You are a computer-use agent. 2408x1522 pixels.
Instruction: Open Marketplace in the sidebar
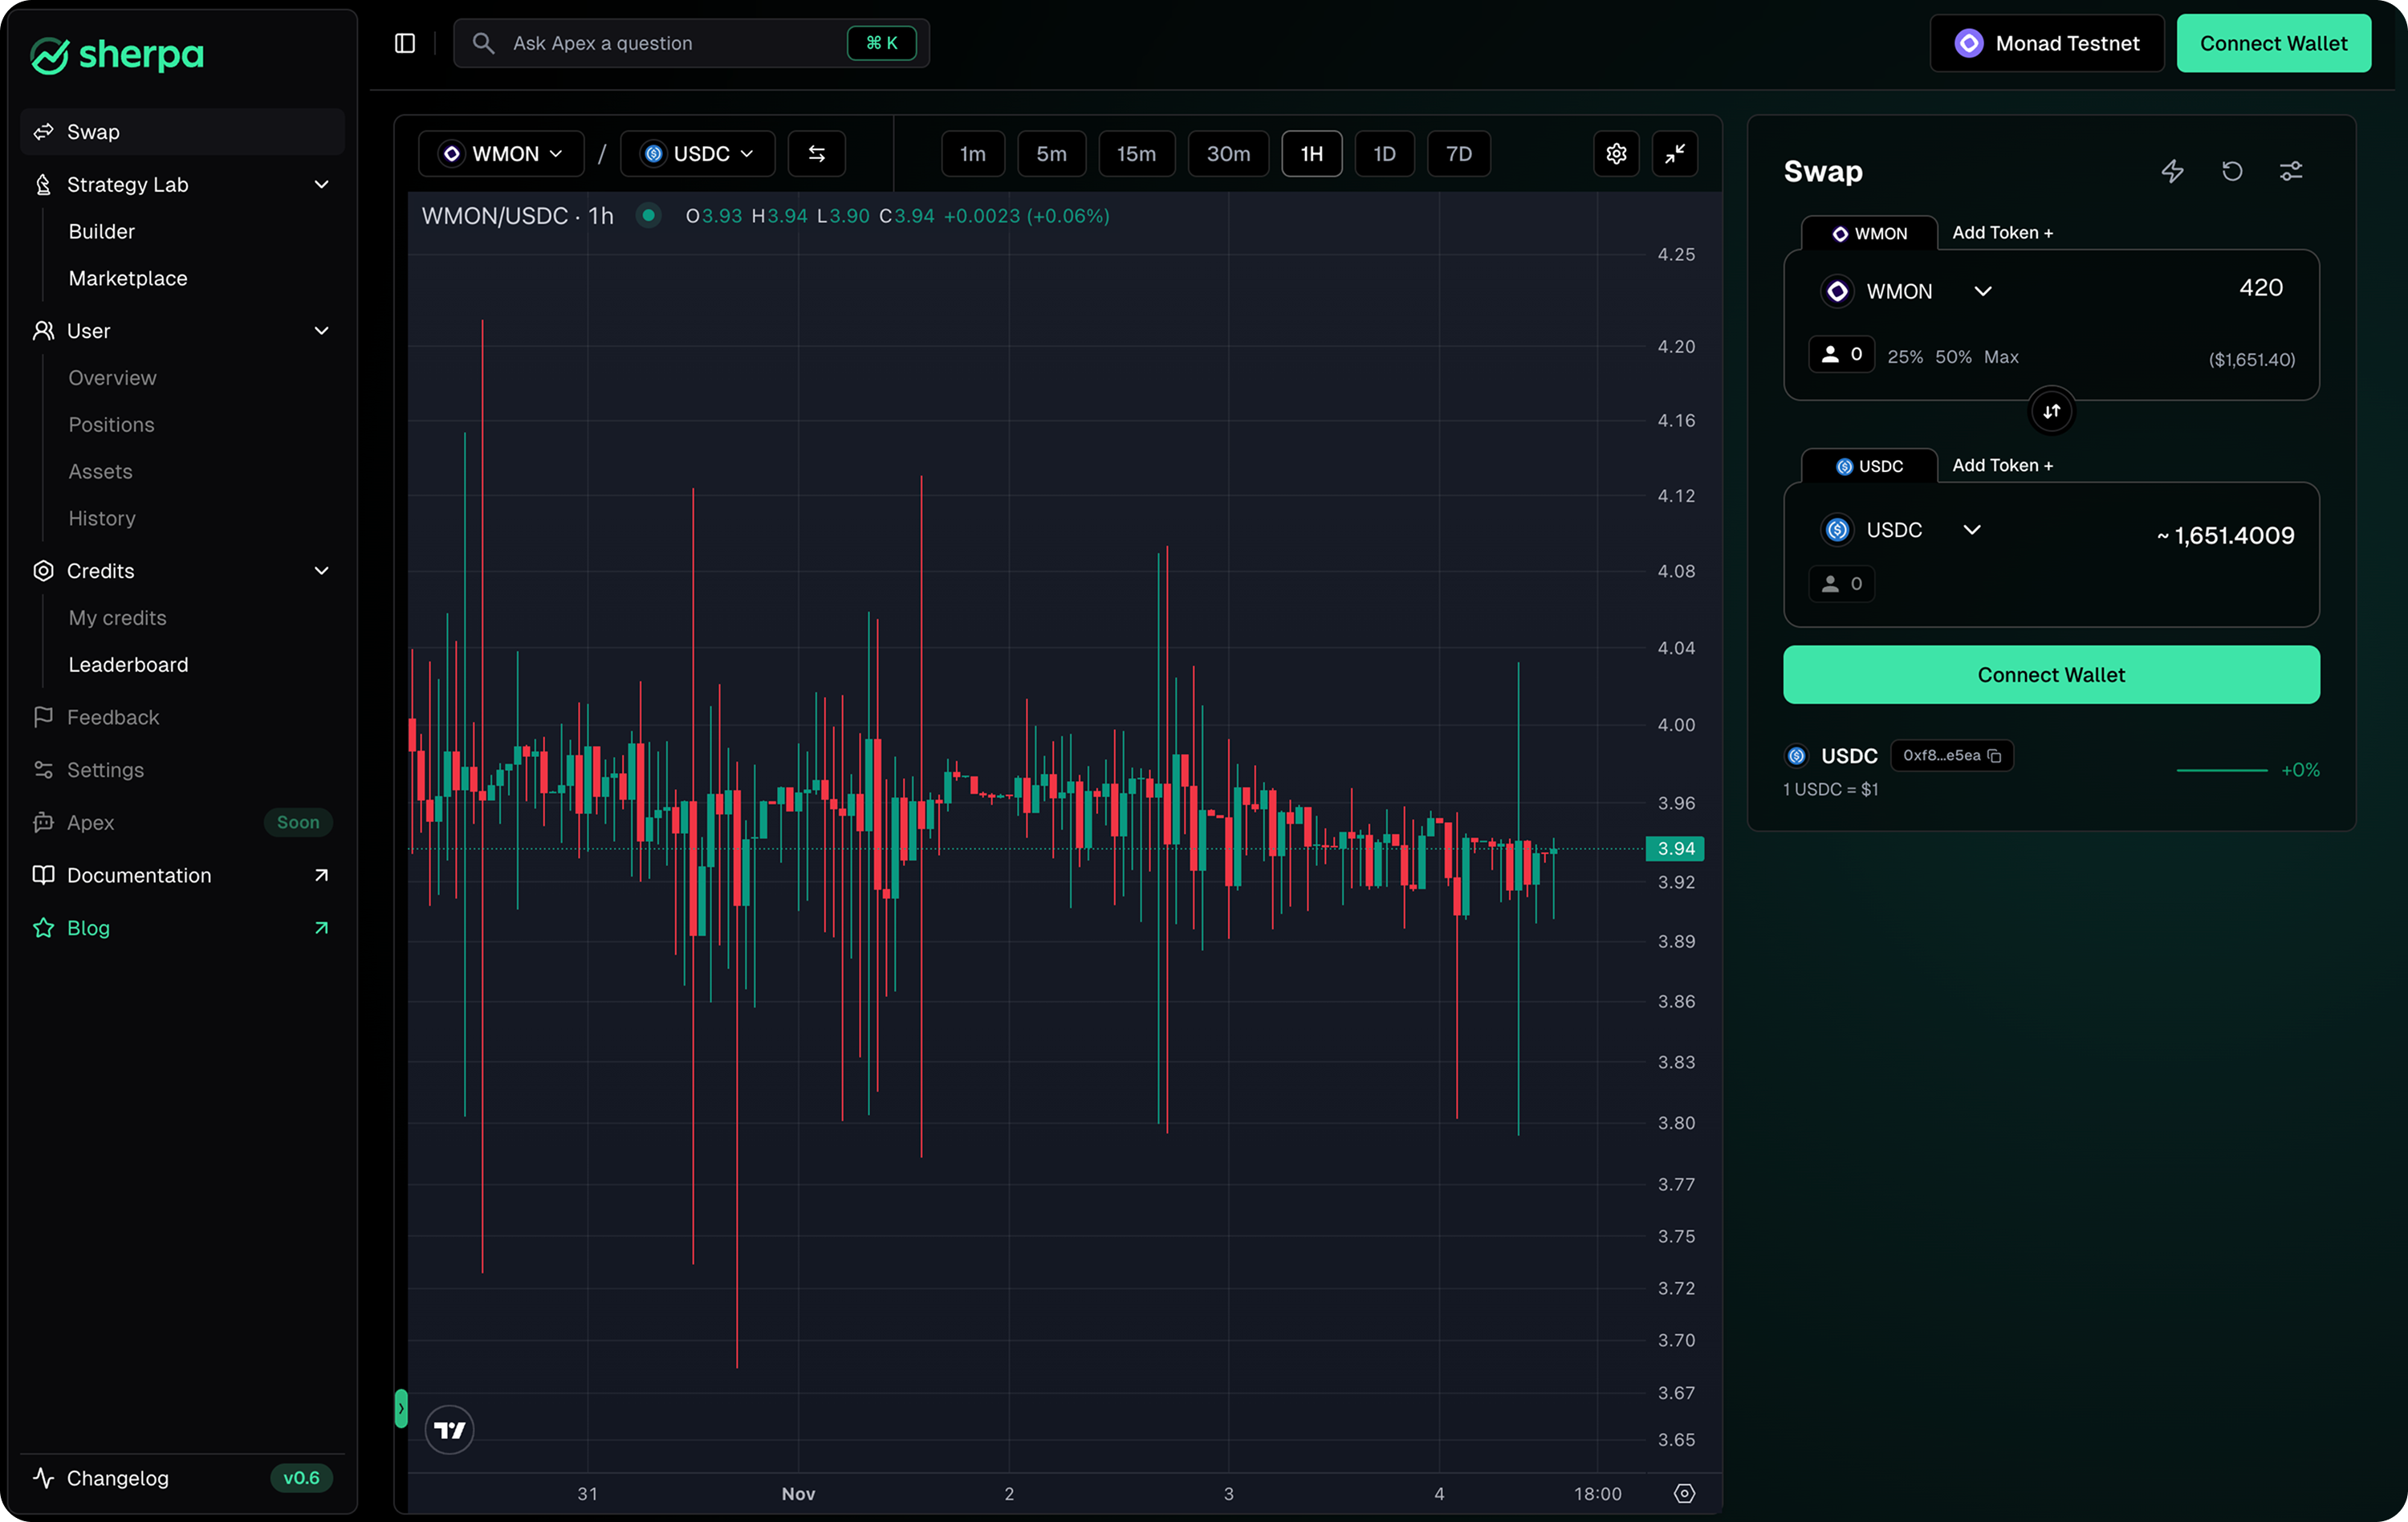(128, 278)
